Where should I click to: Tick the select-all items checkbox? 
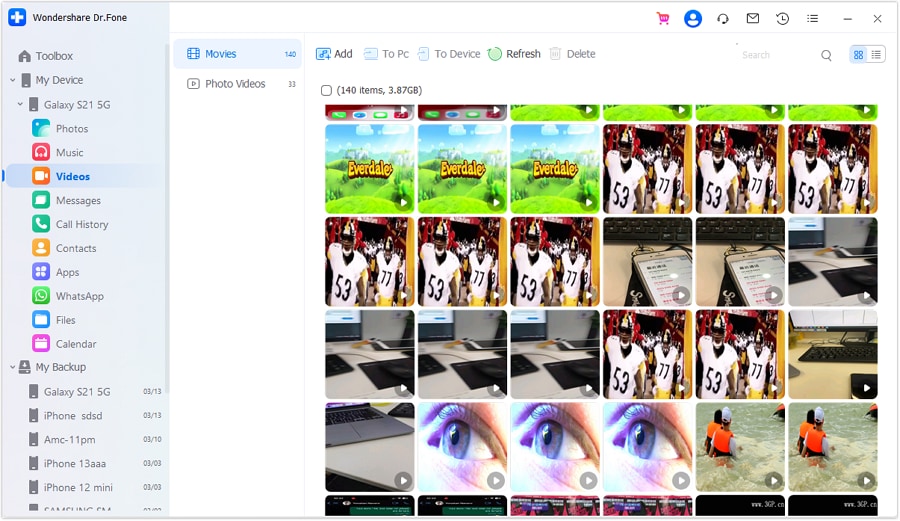[326, 90]
